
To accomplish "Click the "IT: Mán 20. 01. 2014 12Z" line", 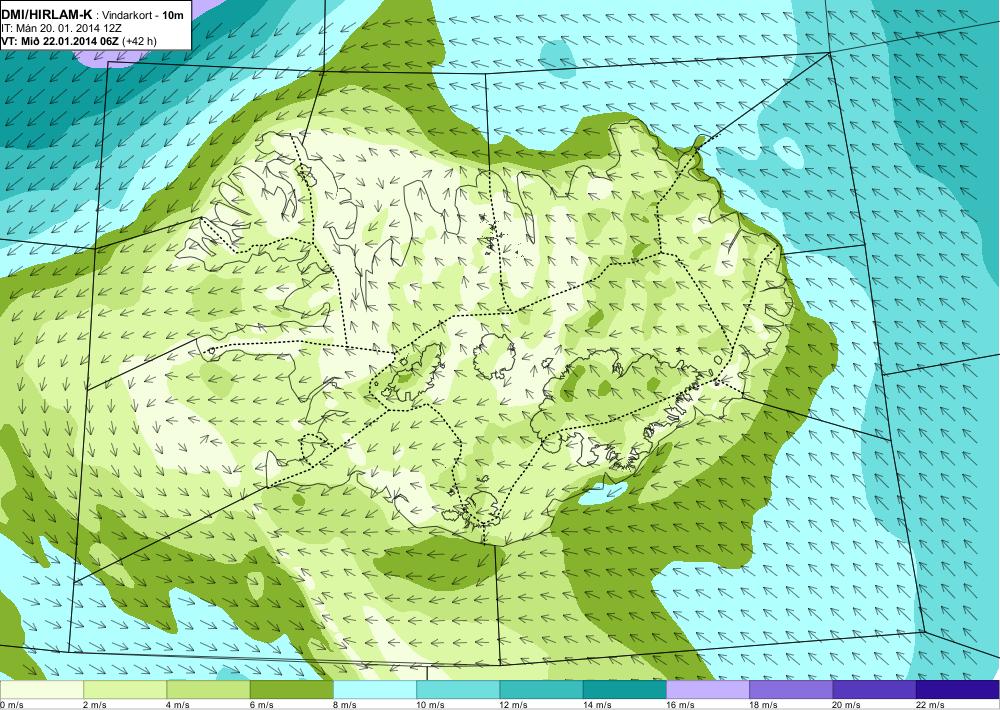I will coord(62,28).
